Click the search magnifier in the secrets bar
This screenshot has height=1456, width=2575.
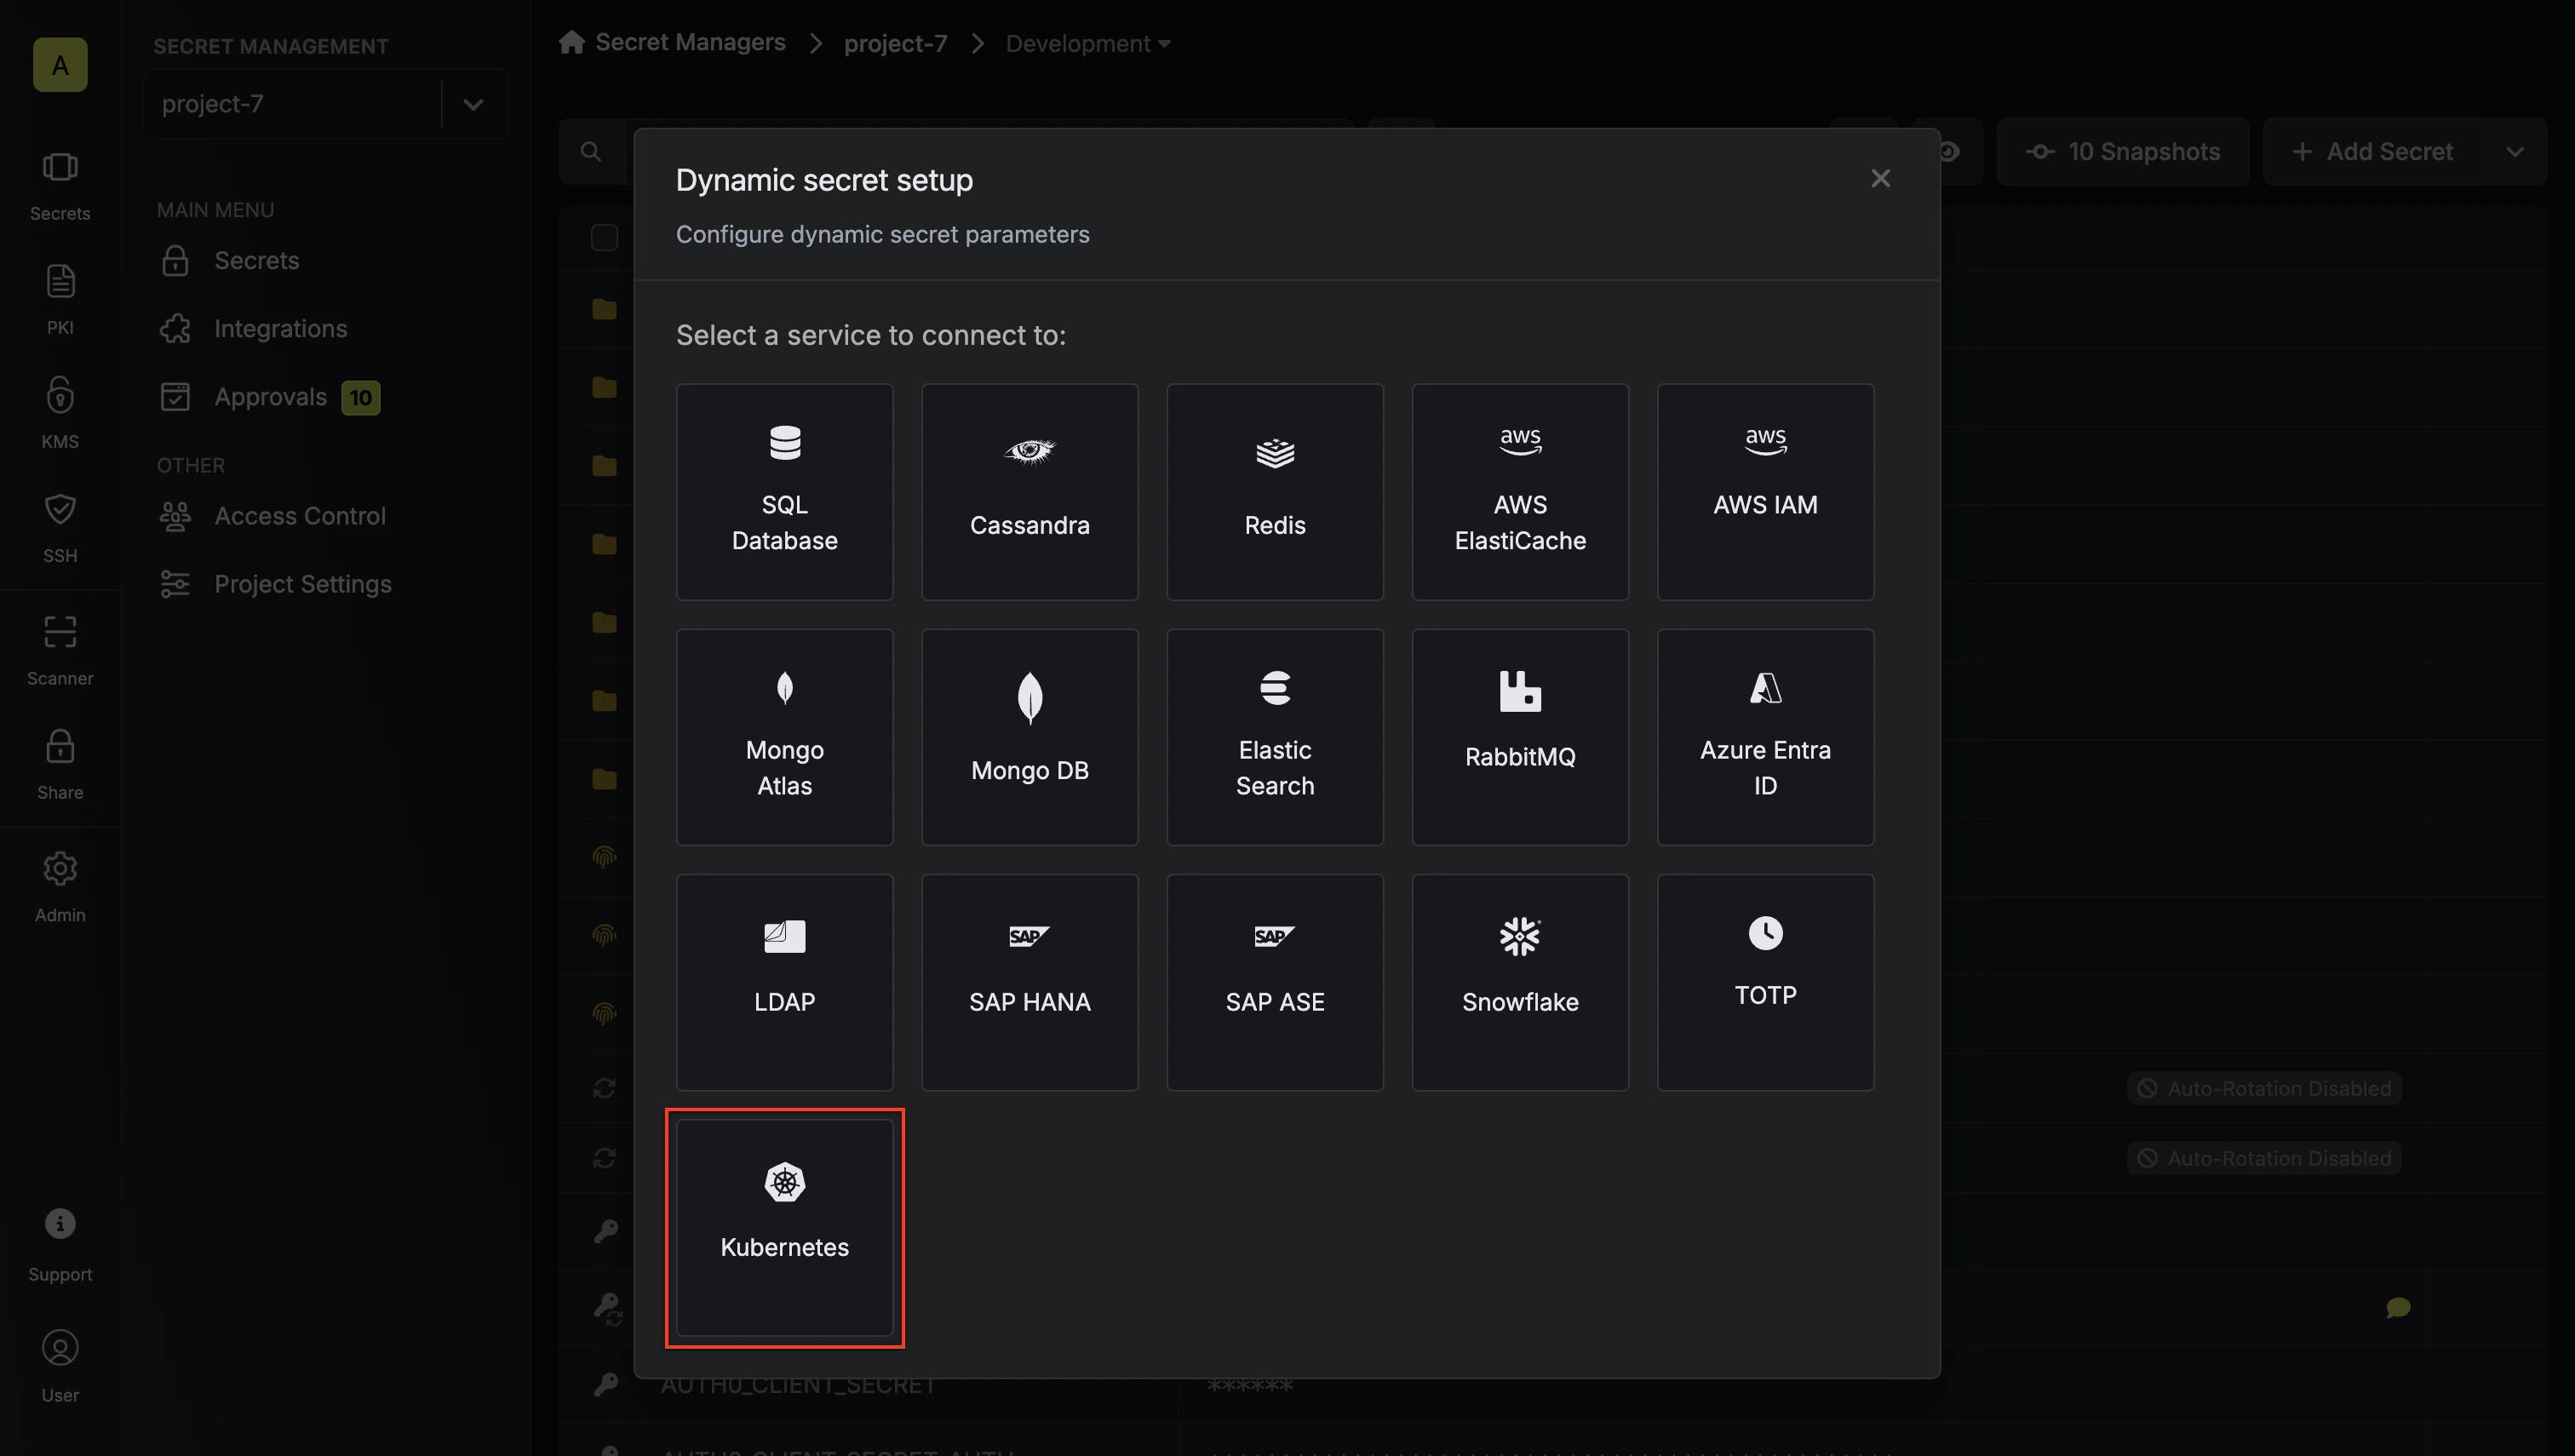click(x=591, y=152)
